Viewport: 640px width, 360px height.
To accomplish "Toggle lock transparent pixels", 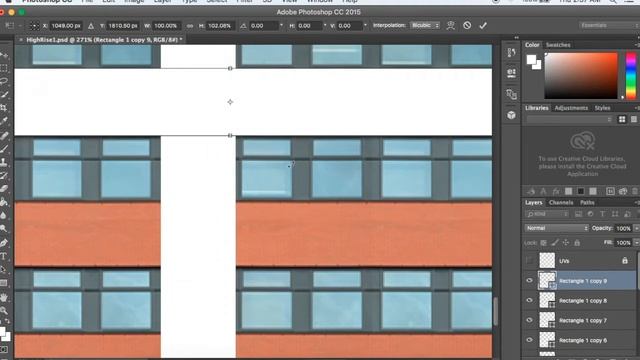I will click(544, 243).
